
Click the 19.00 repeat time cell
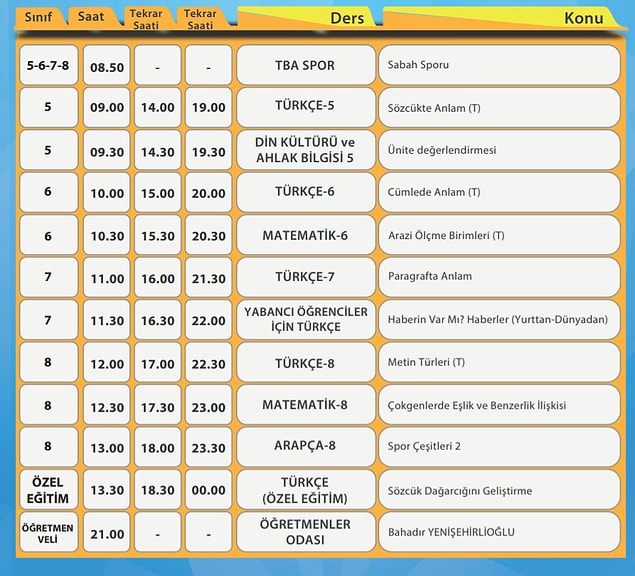(x=209, y=107)
